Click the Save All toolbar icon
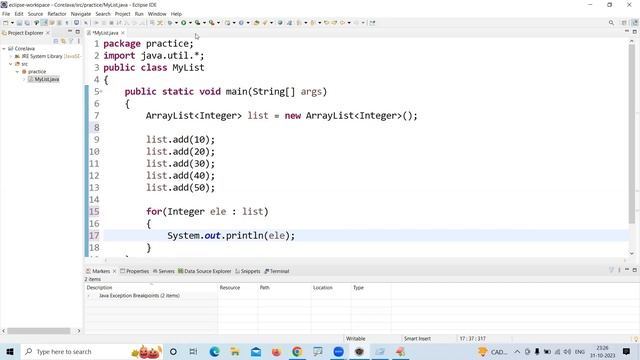 [x=27, y=23]
